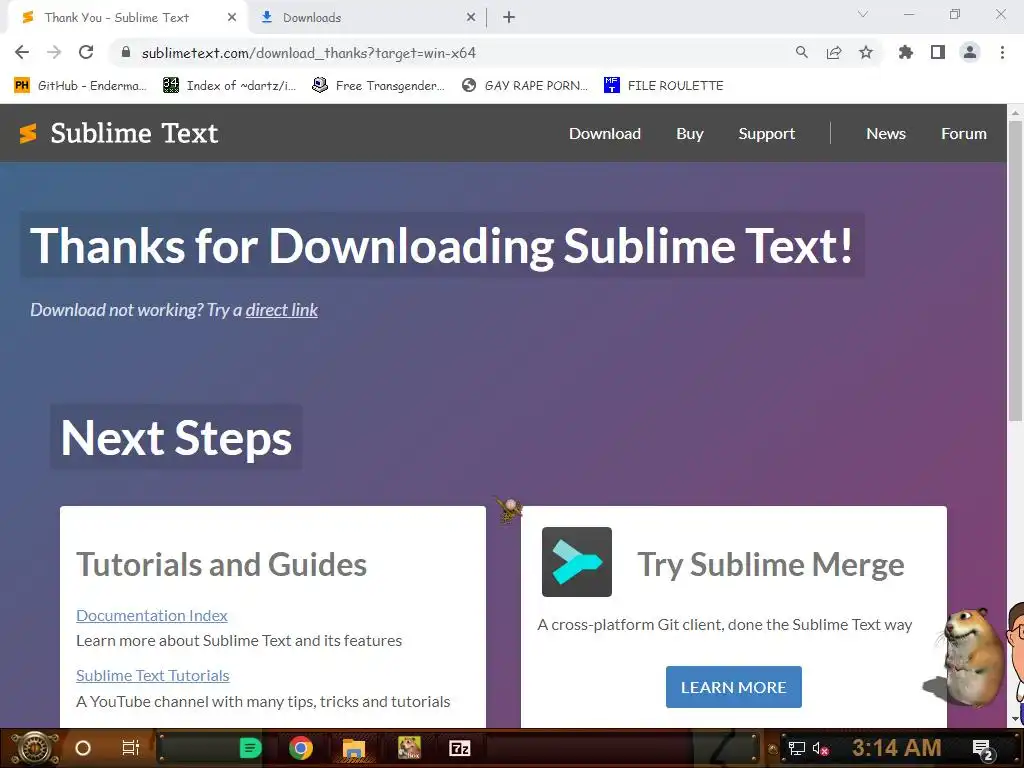Open the Chrome three-dot menu
This screenshot has height=768, width=1024.
(x=1002, y=52)
